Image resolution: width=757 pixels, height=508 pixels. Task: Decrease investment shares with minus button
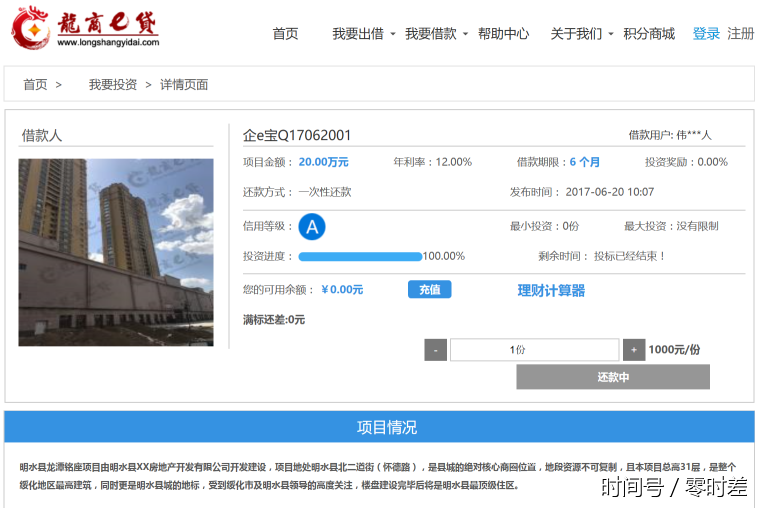tap(436, 350)
